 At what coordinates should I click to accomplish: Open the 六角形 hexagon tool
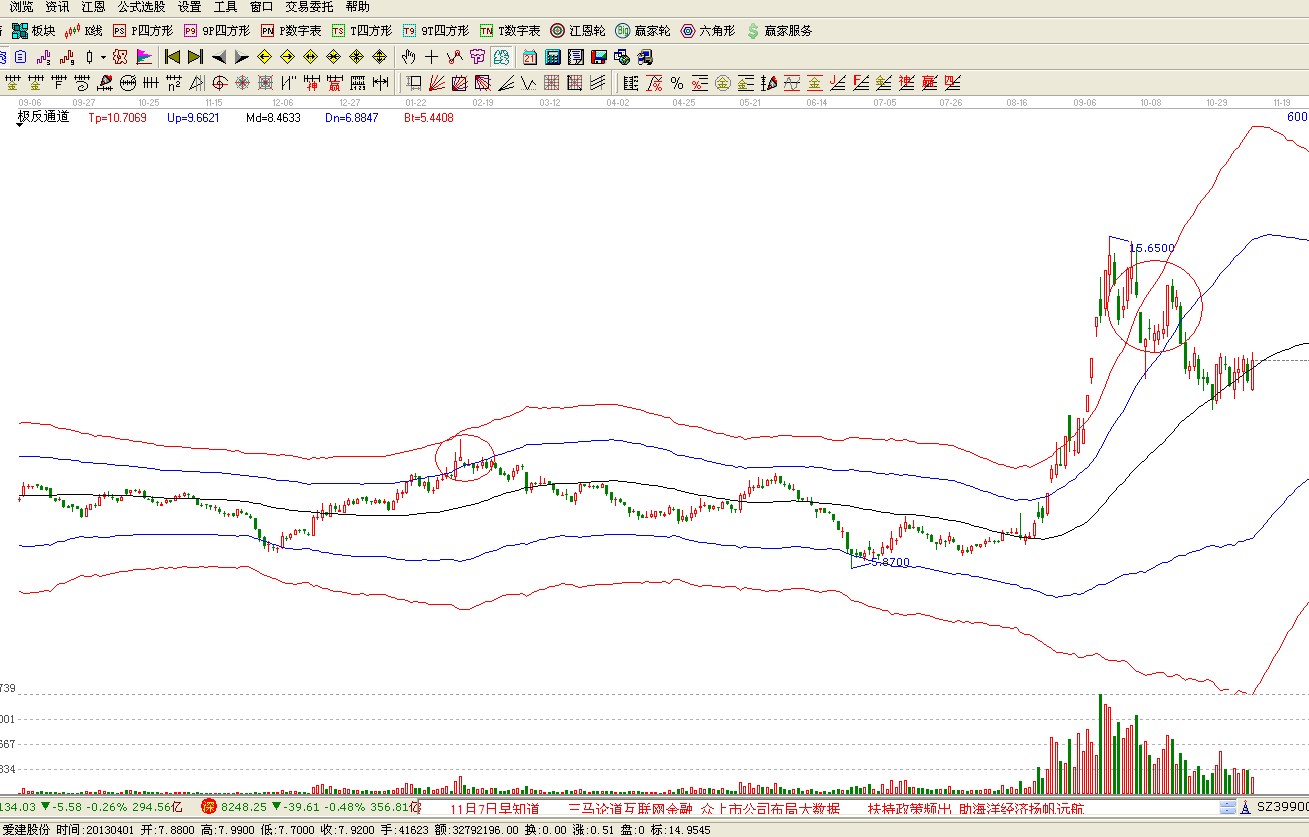tap(708, 31)
